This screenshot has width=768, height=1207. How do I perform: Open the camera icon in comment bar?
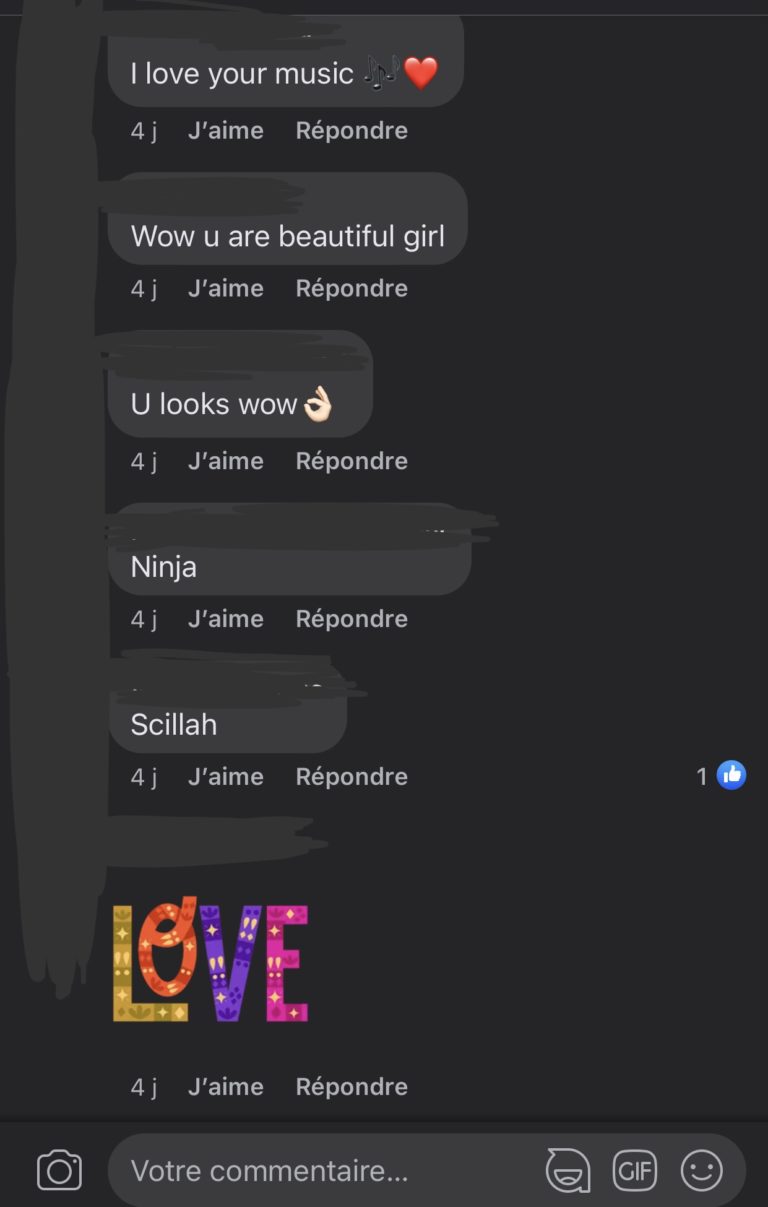click(x=59, y=1170)
